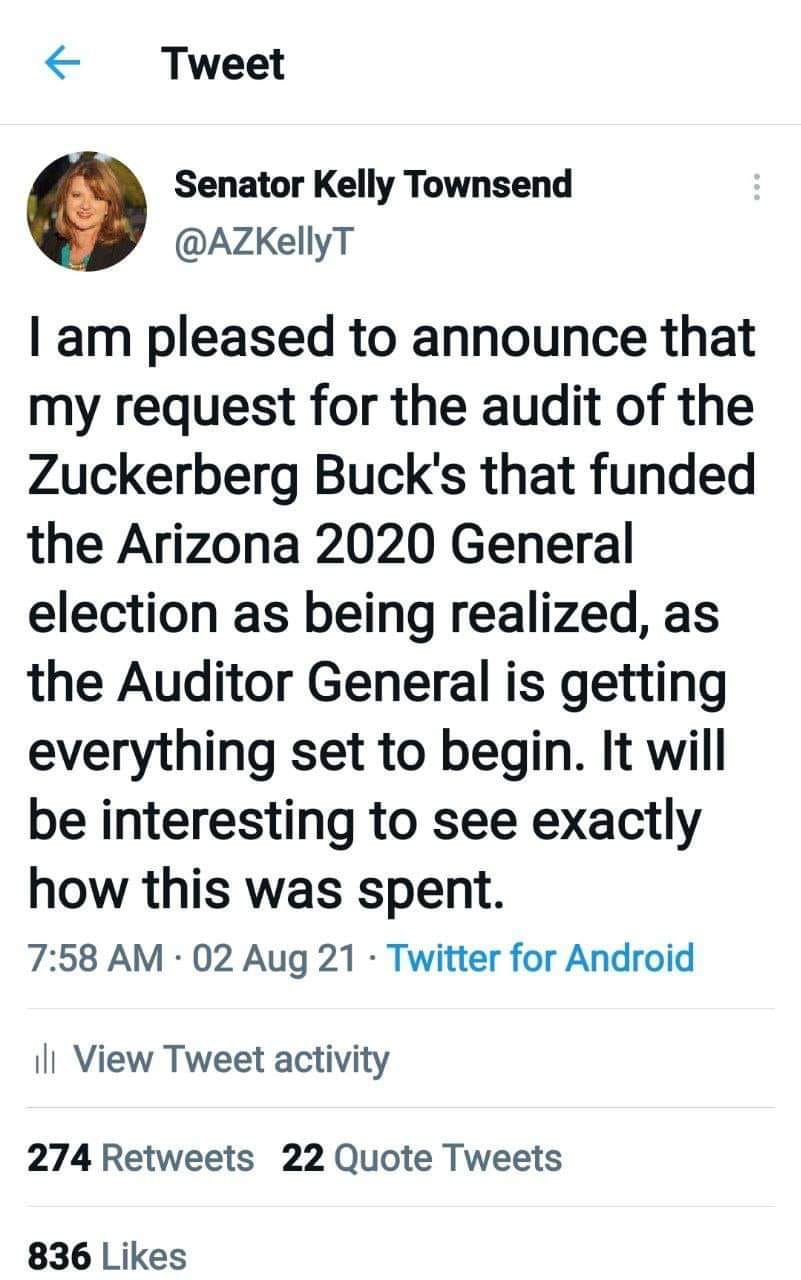Open Kelly Townsend's profile picture
The width and height of the screenshot is (801, 1280).
coord(86,213)
